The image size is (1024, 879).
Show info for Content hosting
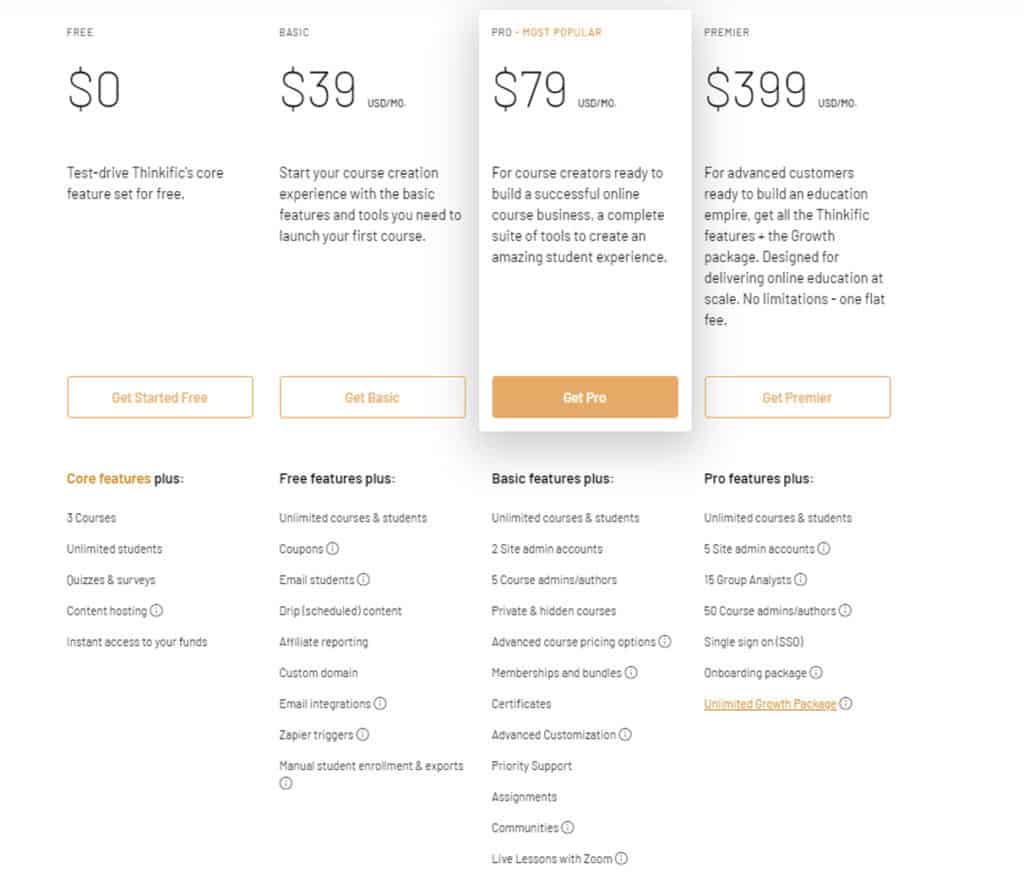(156, 611)
